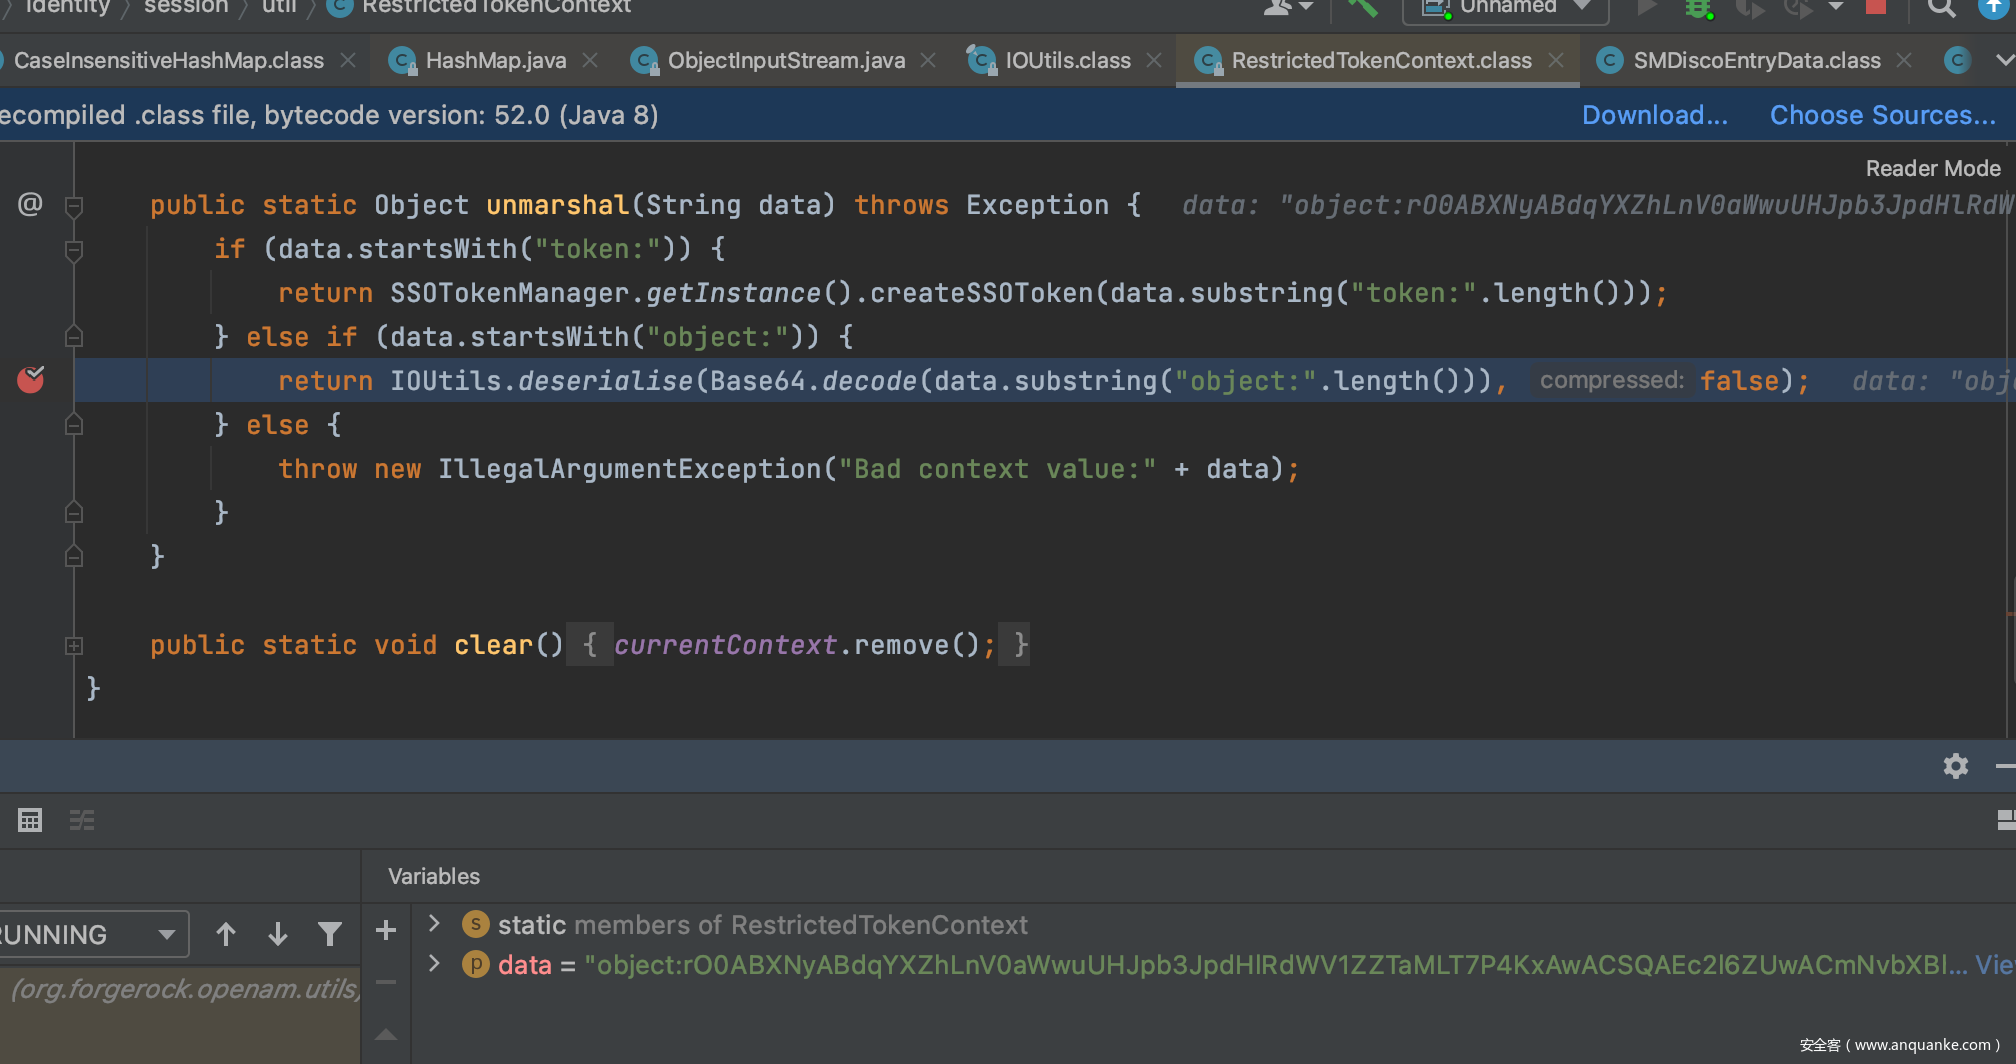The image size is (2016, 1064).
Task: Expand the folded clear() method in gutter
Action: pos(74,646)
